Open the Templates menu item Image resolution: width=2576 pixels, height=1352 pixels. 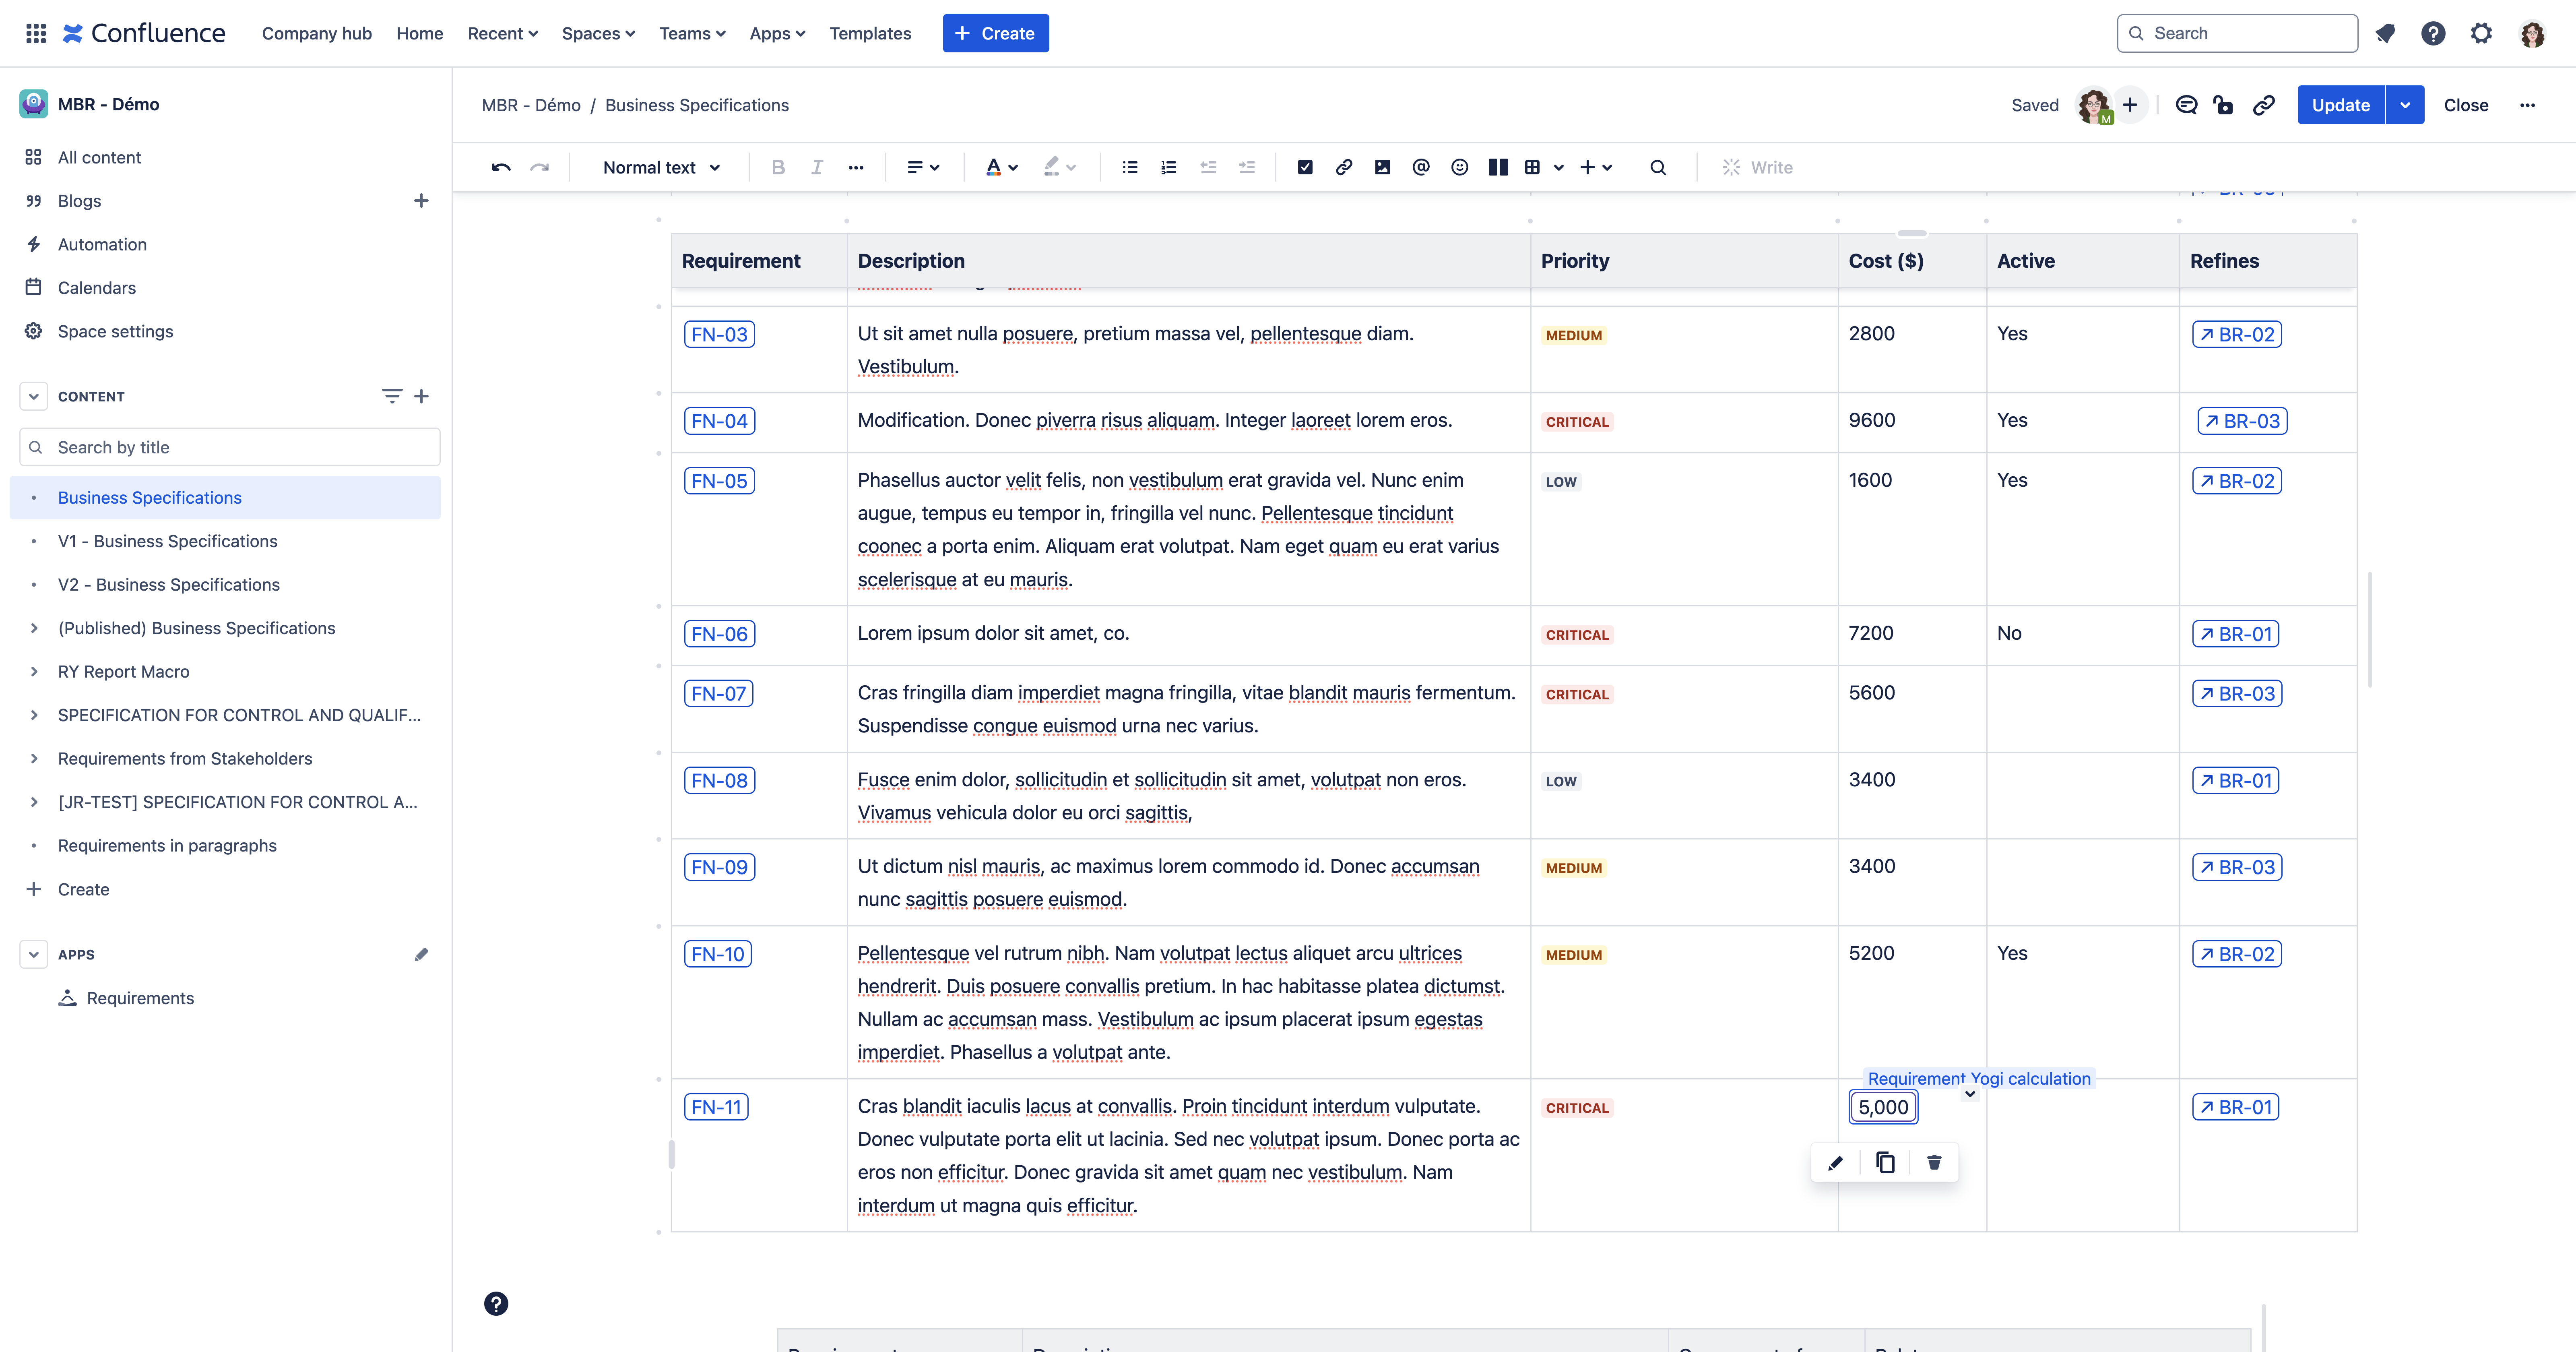[x=870, y=33]
